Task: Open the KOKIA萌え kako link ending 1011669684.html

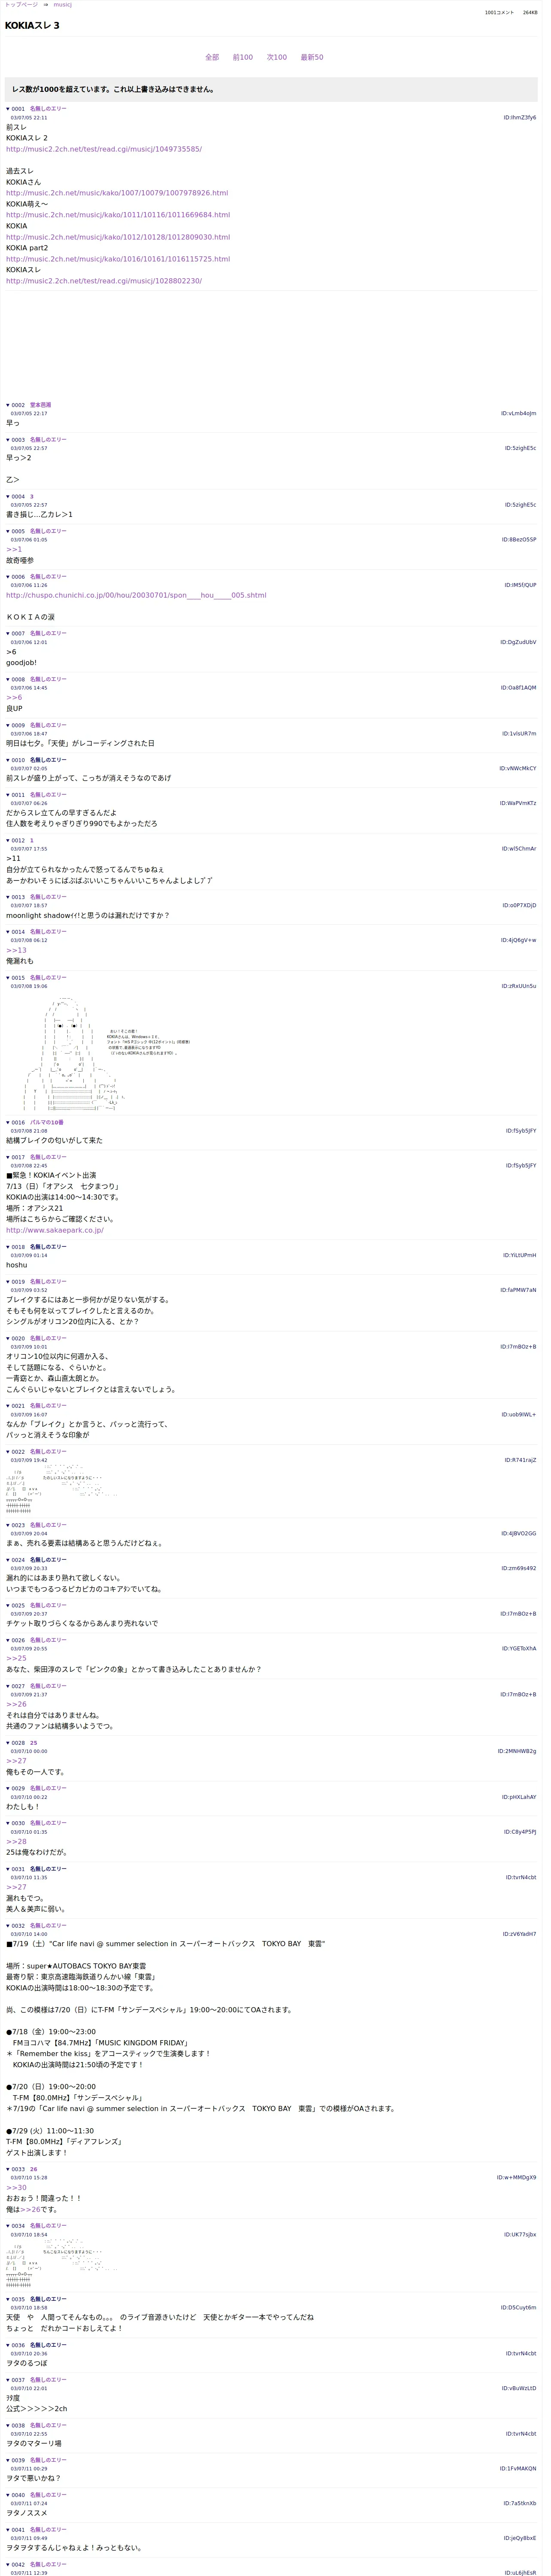Action: click(x=118, y=215)
